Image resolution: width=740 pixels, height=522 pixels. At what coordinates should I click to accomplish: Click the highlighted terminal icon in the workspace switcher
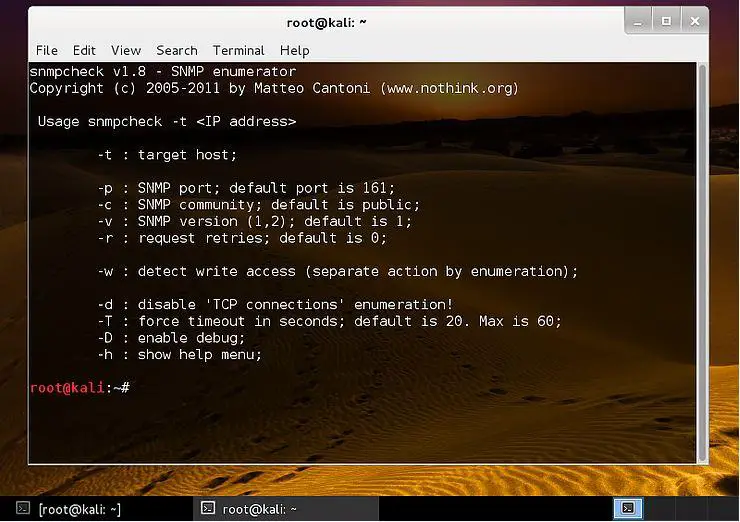coord(628,508)
